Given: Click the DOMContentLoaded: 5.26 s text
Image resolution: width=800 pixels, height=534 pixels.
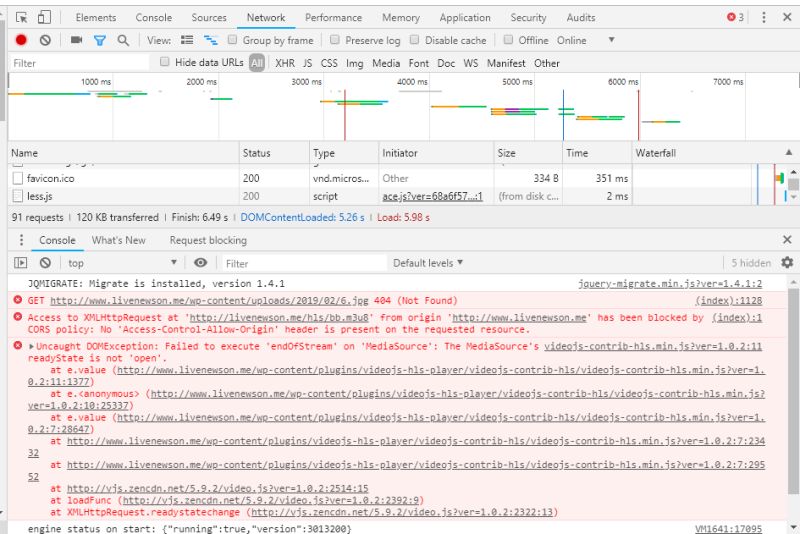Looking at the screenshot, I should coord(302,217).
